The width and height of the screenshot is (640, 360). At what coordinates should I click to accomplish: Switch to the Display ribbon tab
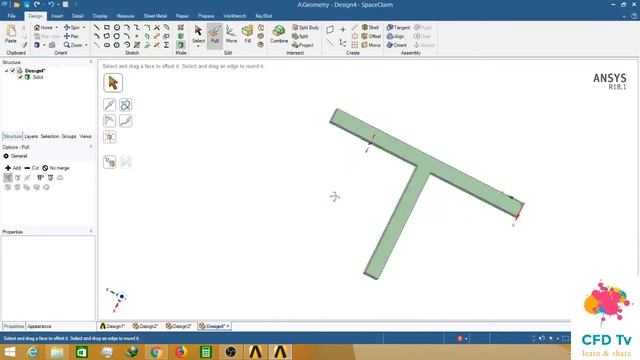pyautogui.click(x=100, y=16)
